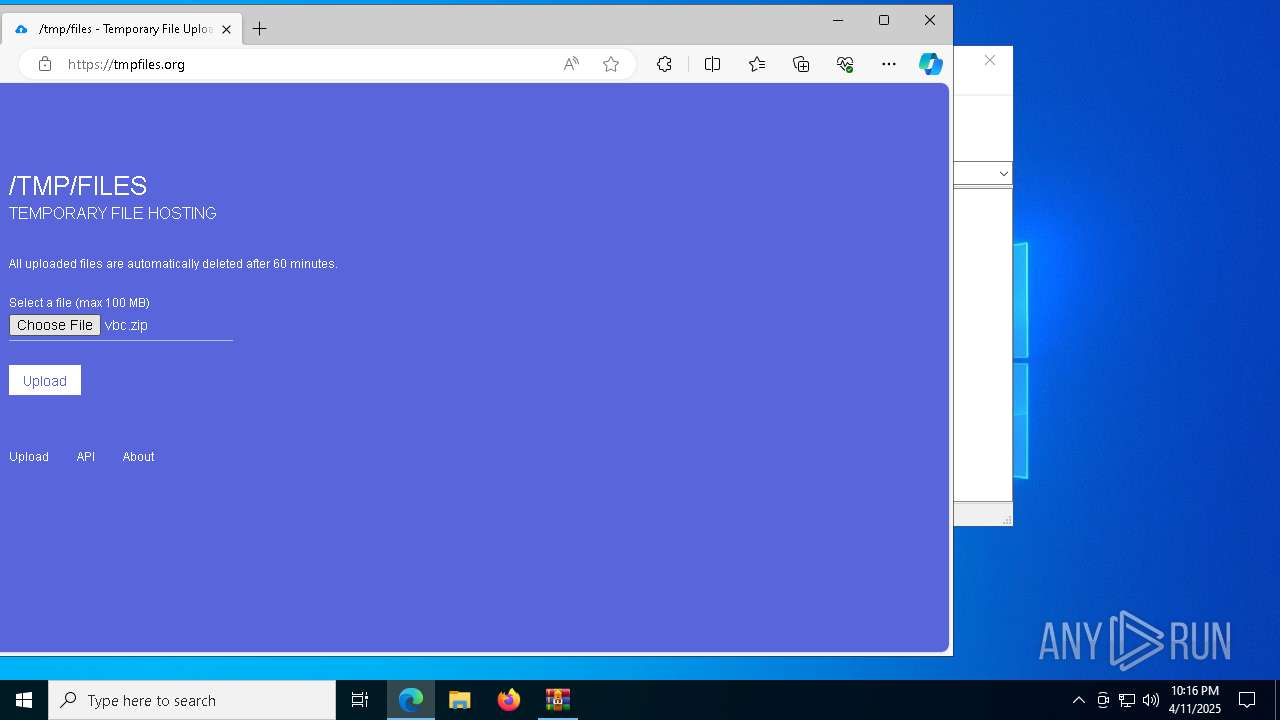The image size is (1280, 720).
Task: Click the selected file name vbc.zip
Action: [x=126, y=325]
